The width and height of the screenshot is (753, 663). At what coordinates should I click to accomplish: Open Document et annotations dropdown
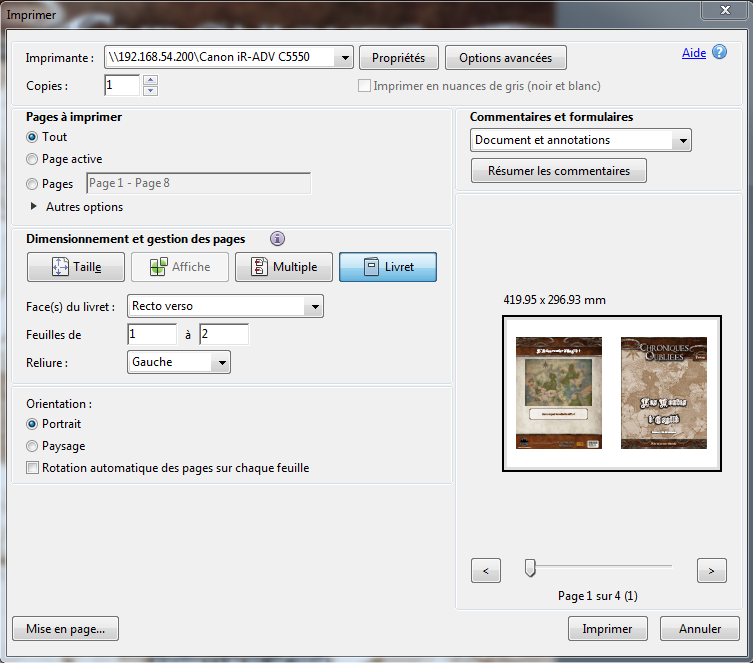pos(683,141)
